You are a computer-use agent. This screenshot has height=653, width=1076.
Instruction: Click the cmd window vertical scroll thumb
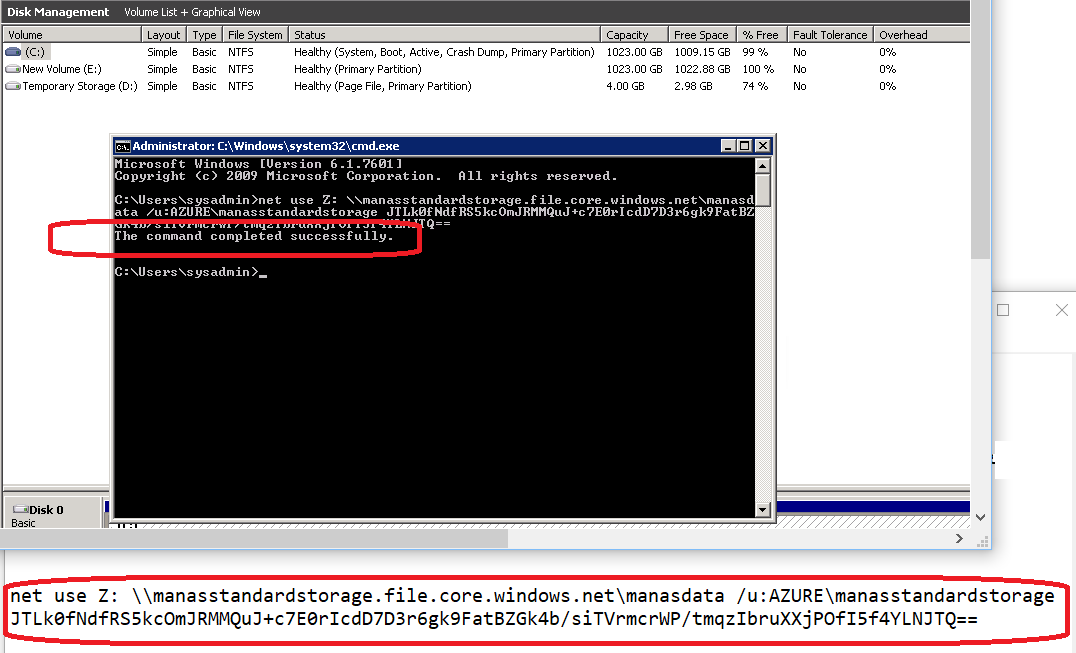[762, 190]
